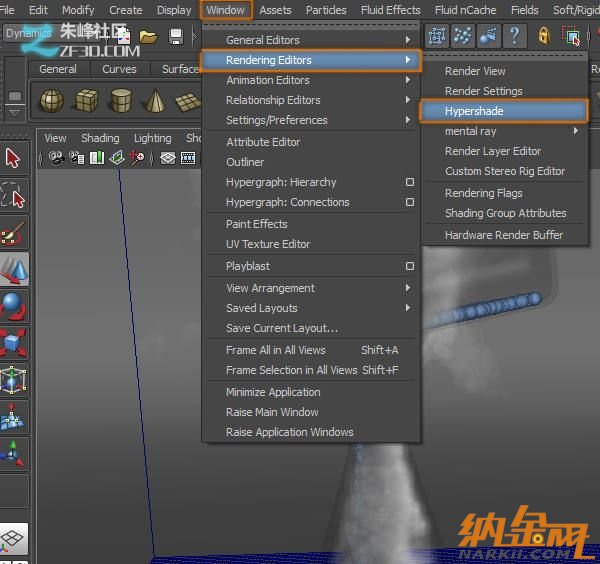Activate the Rotate tool

tap(13, 306)
